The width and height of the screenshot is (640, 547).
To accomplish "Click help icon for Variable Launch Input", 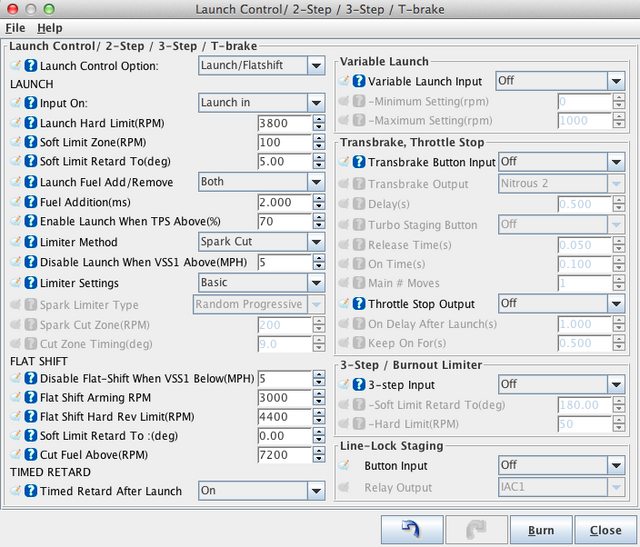I will click(x=359, y=81).
